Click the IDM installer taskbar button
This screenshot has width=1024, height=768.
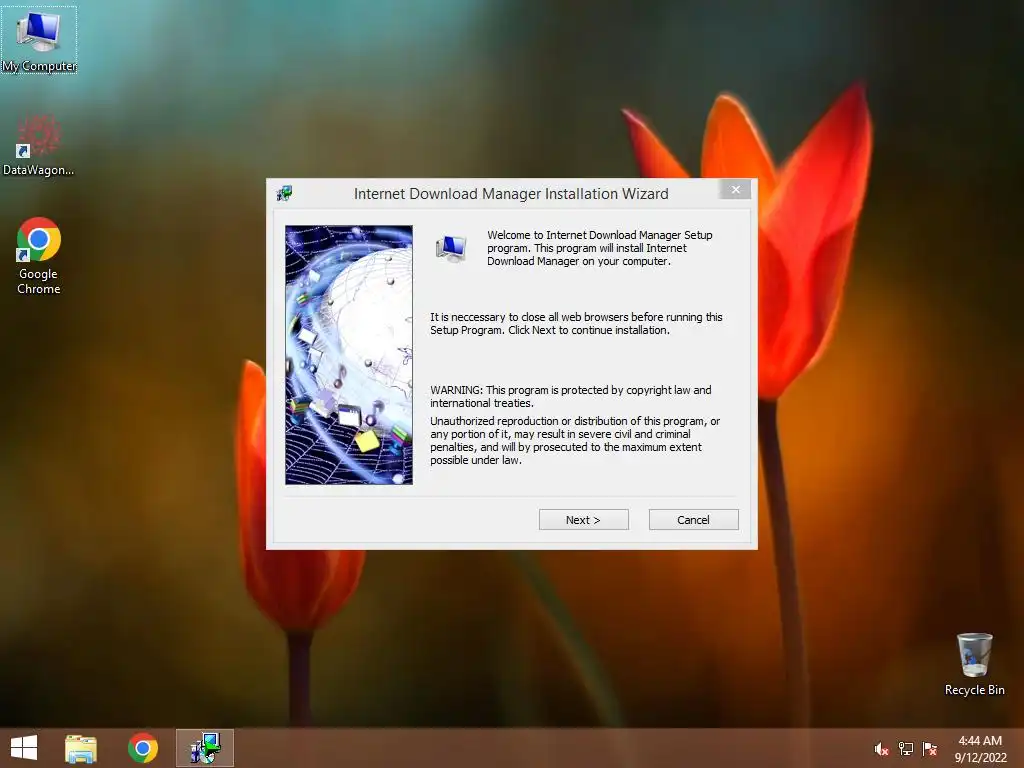click(x=205, y=748)
